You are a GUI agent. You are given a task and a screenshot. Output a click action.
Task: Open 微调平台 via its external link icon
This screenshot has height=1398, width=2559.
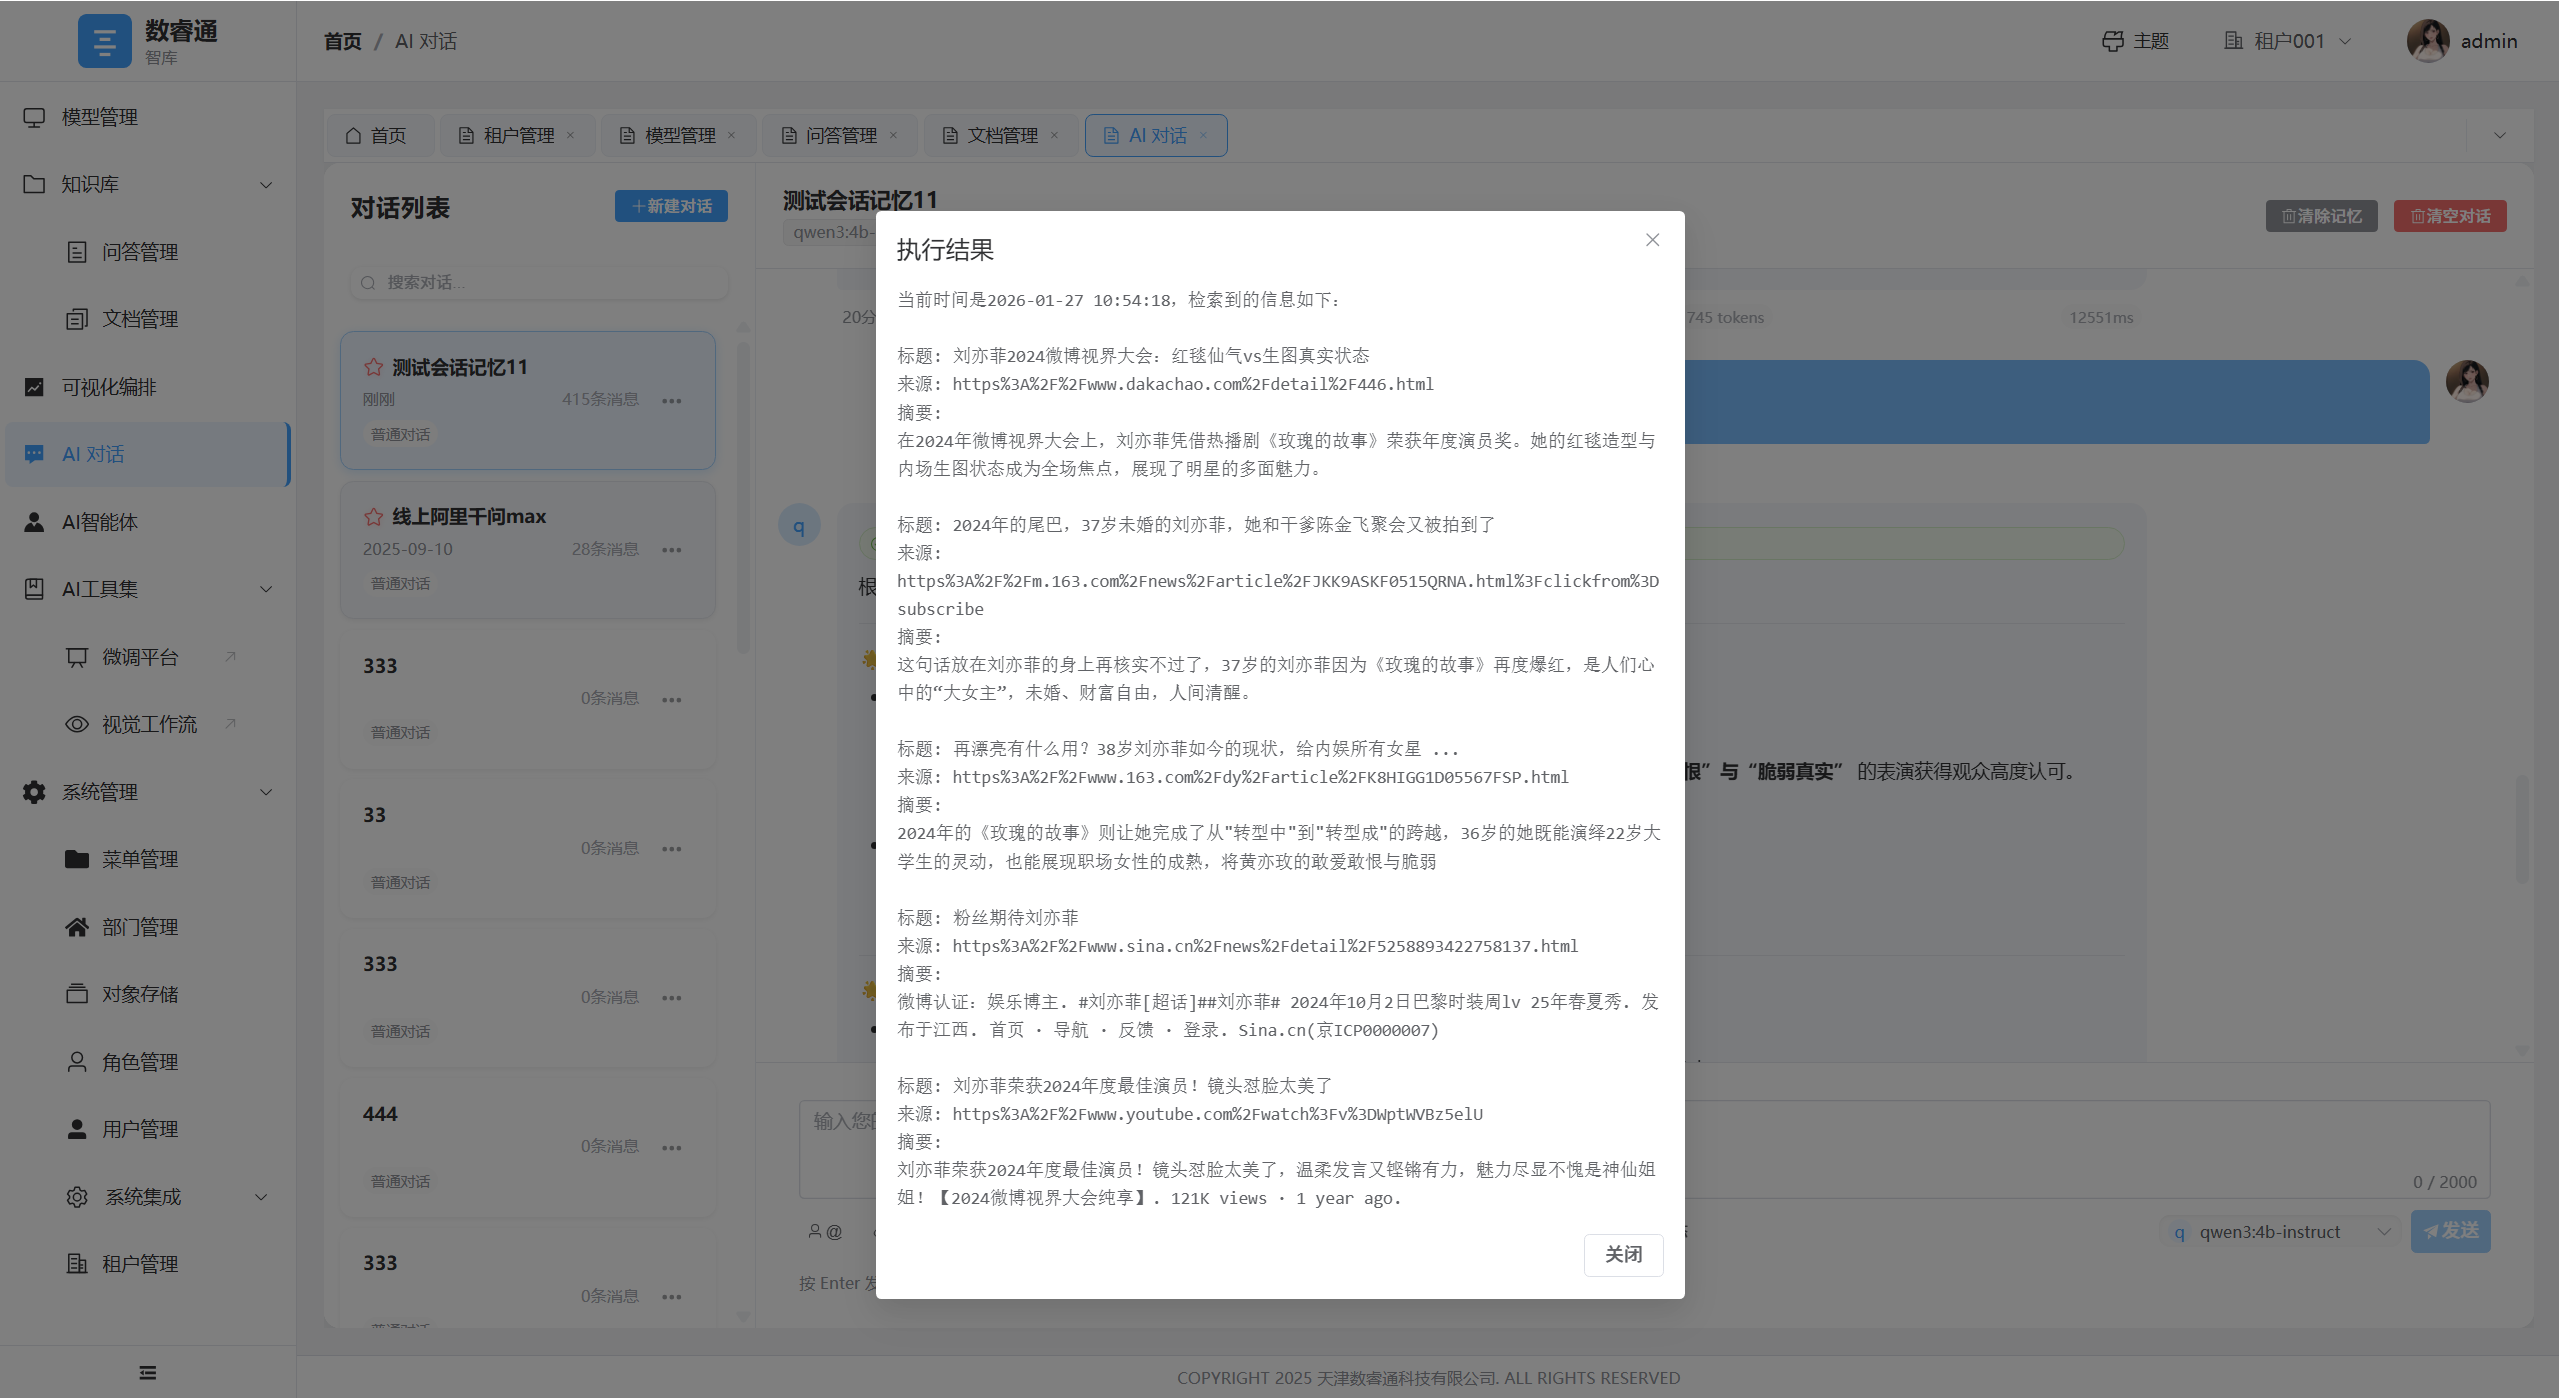(x=231, y=656)
